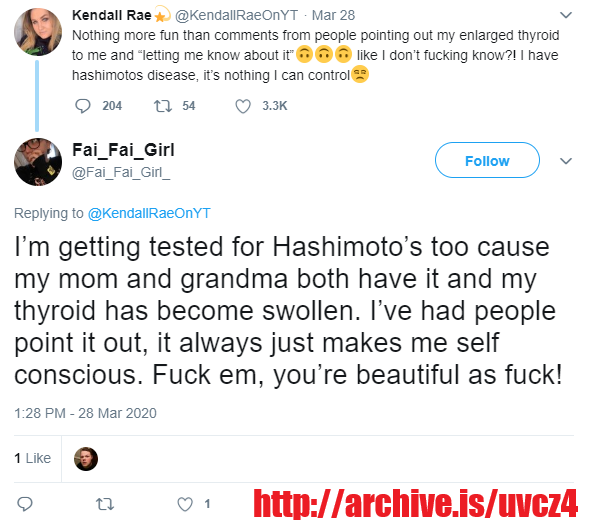This screenshot has height=521, width=599.
Task: Click reply icon on Kendall Rae's tweet
Action: (83, 106)
